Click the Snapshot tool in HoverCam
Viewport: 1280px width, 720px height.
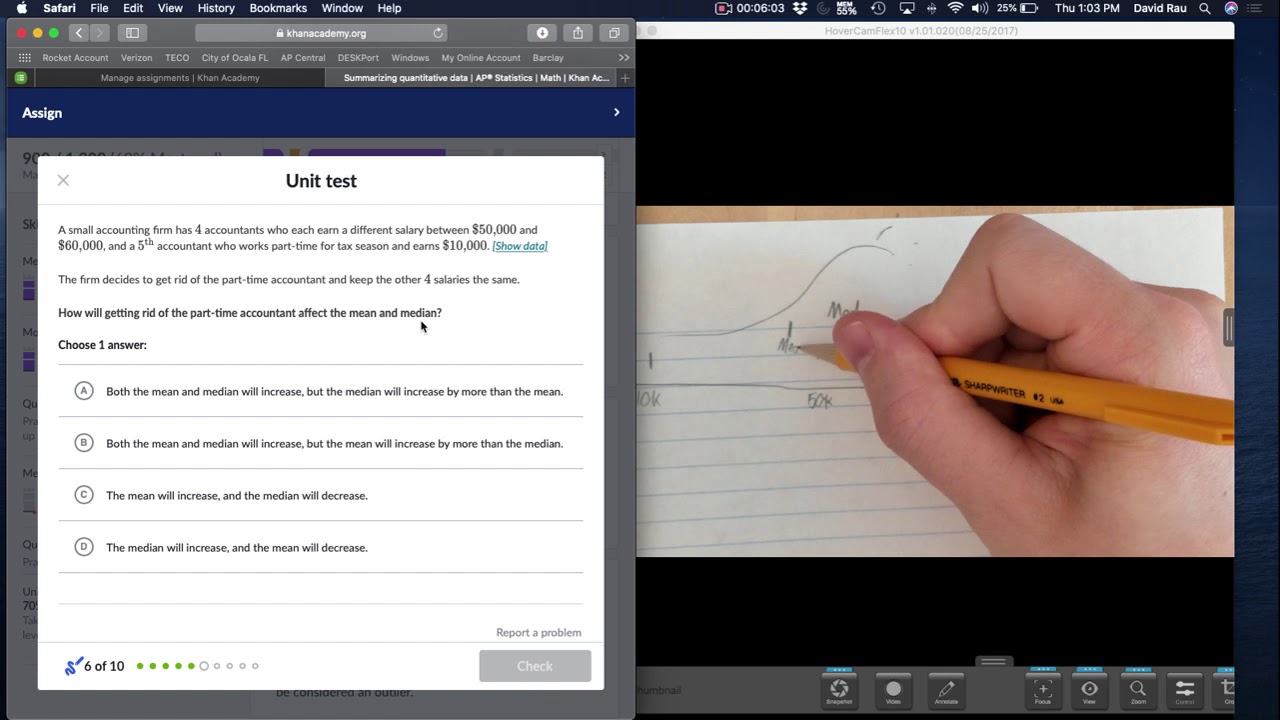tap(839, 689)
